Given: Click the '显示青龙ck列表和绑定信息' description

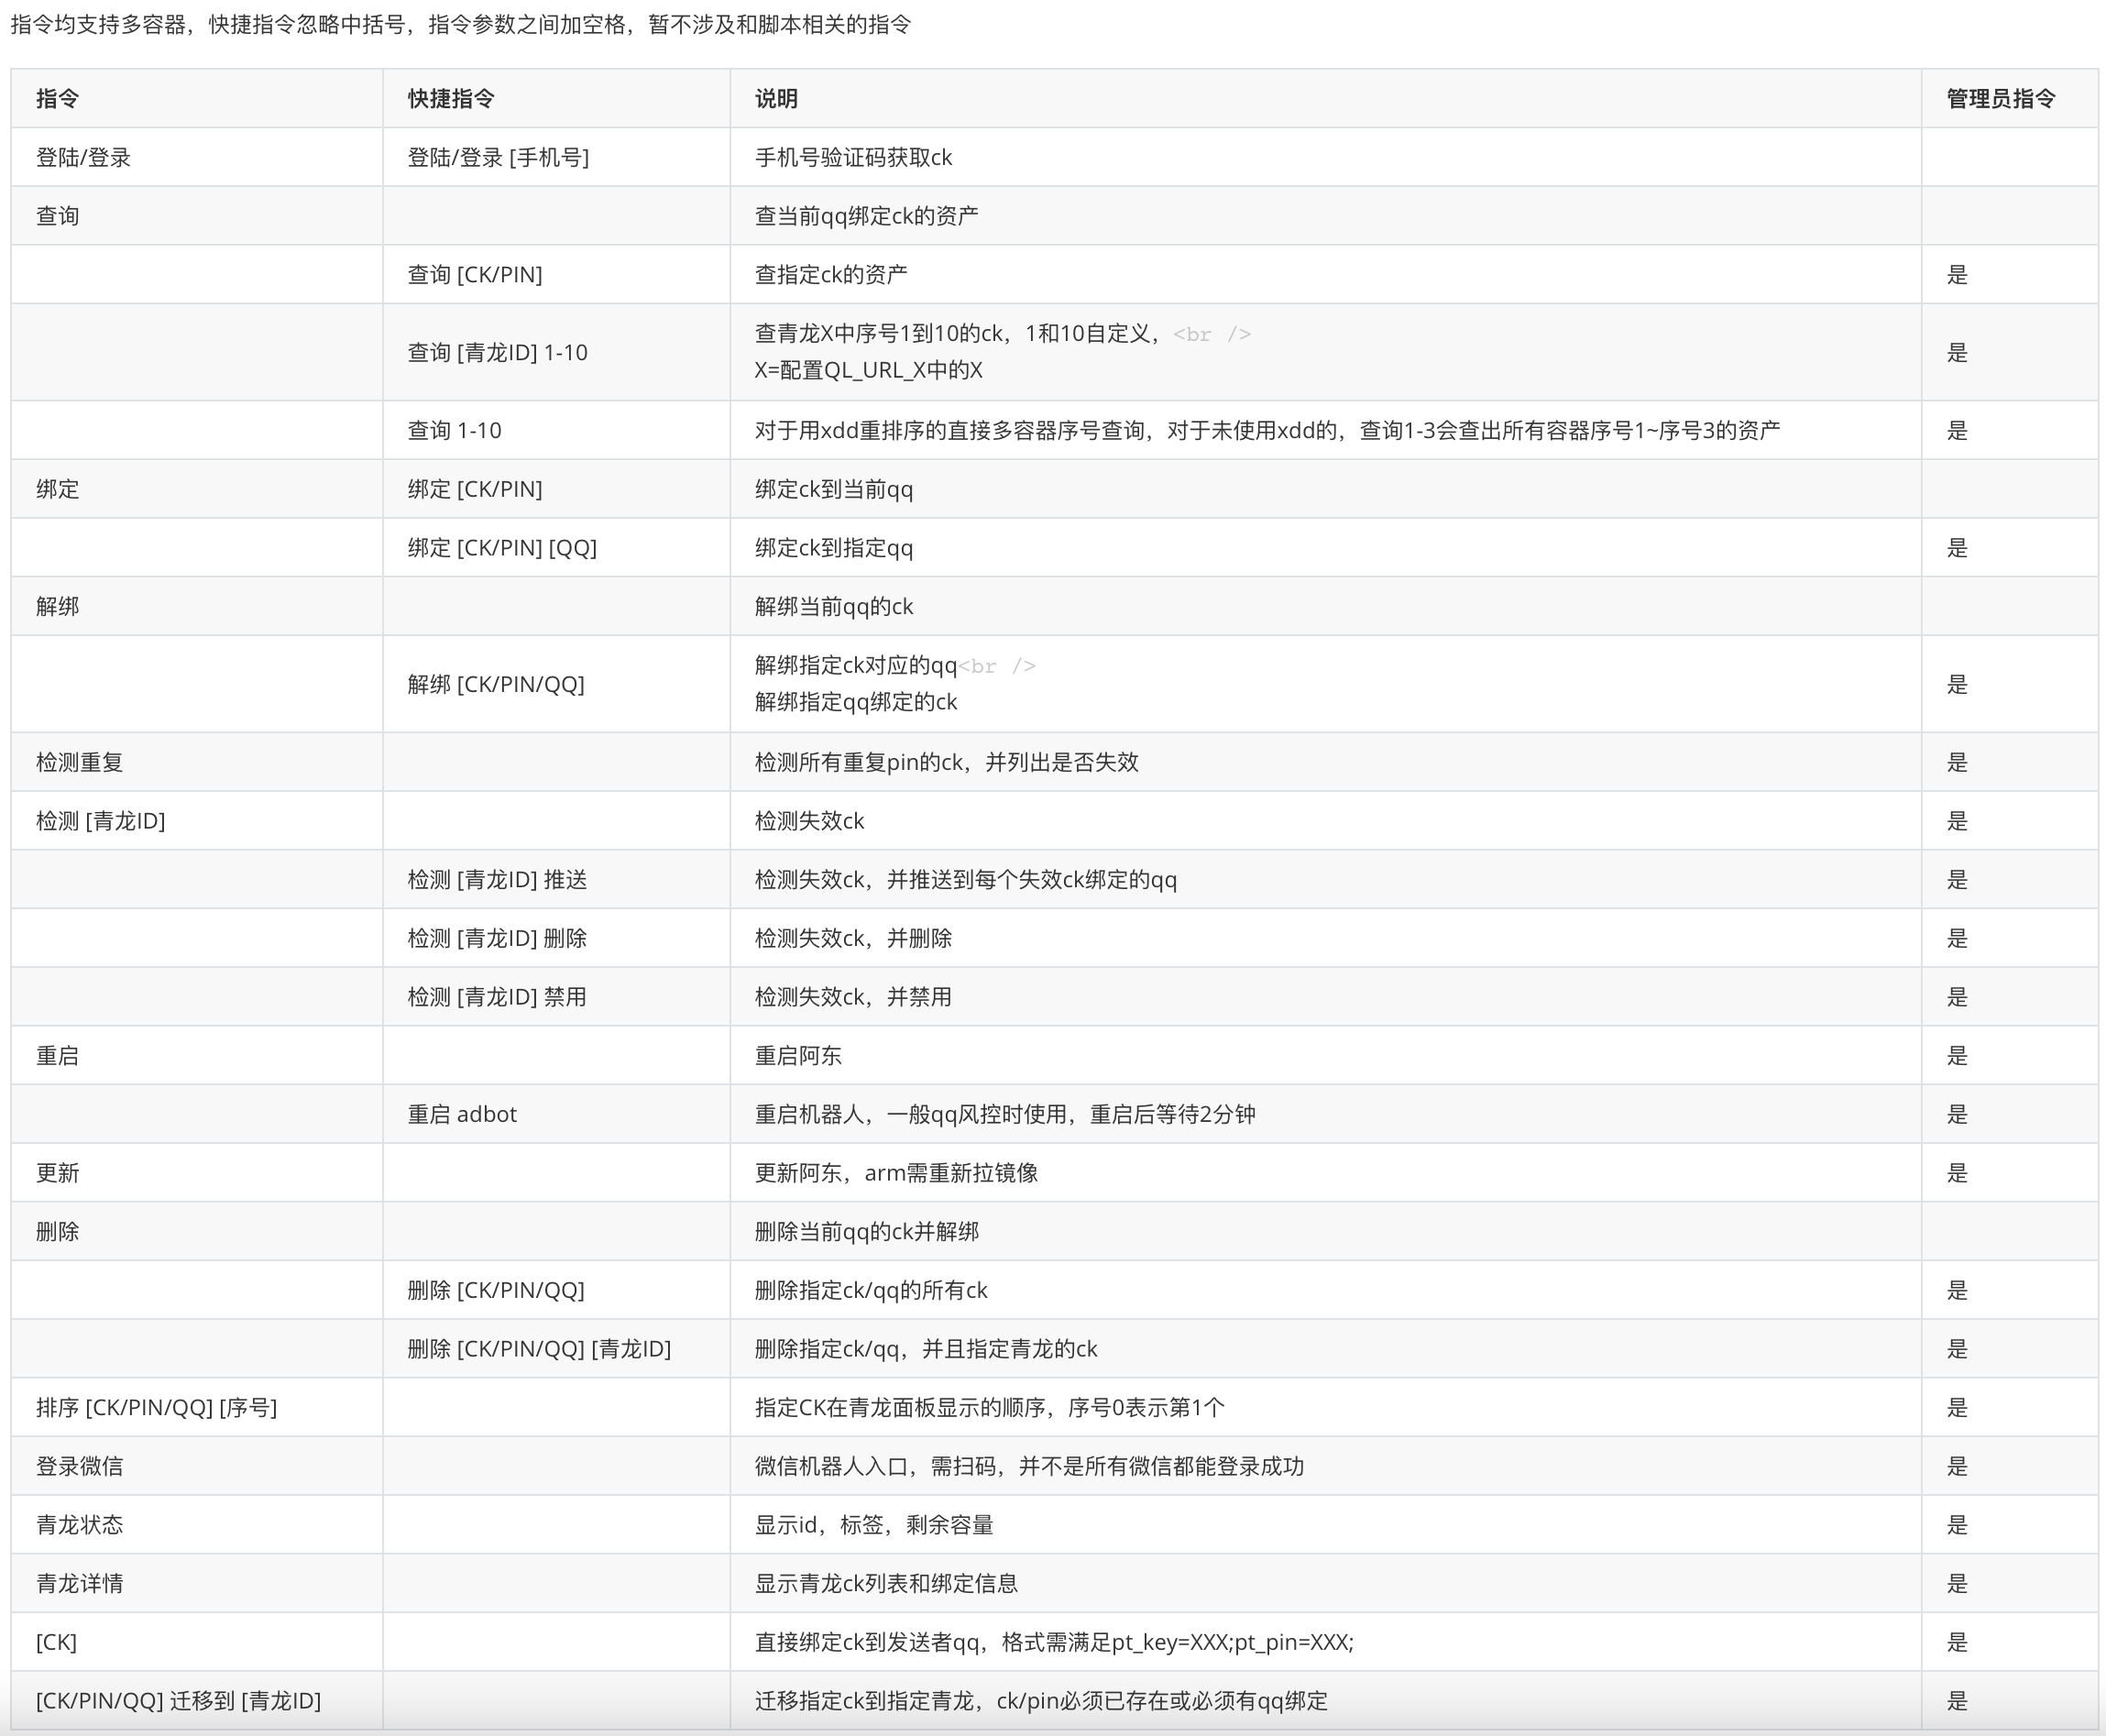Looking at the screenshot, I should coord(886,1583).
